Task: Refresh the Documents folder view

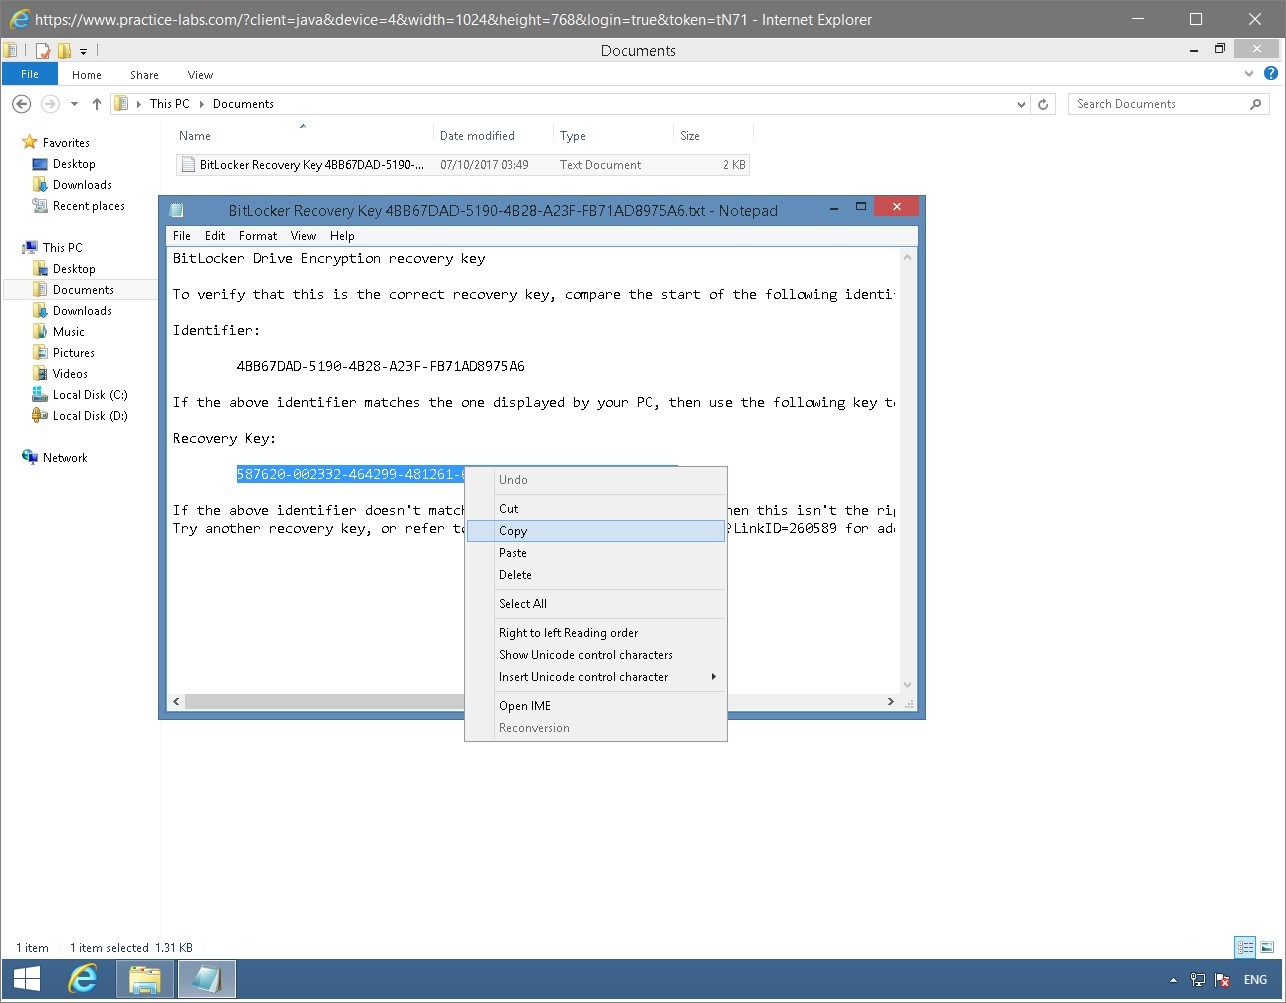Action: (x=1043, y=103)
